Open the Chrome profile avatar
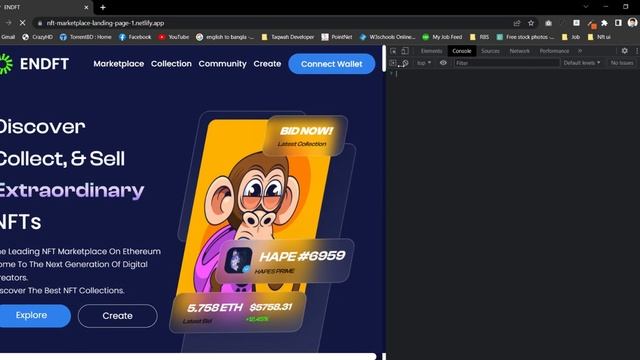640x360 pixels. pos(633,23)
